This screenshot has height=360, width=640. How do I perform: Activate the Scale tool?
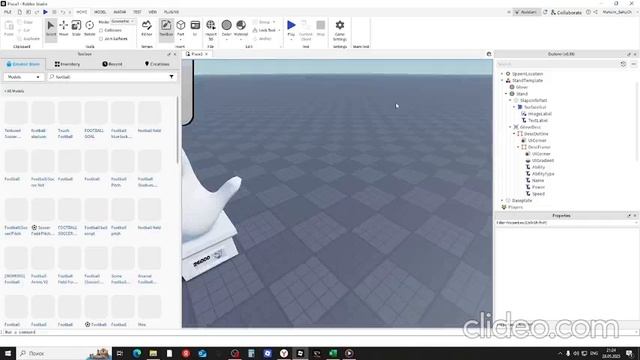tap(76, 29)
